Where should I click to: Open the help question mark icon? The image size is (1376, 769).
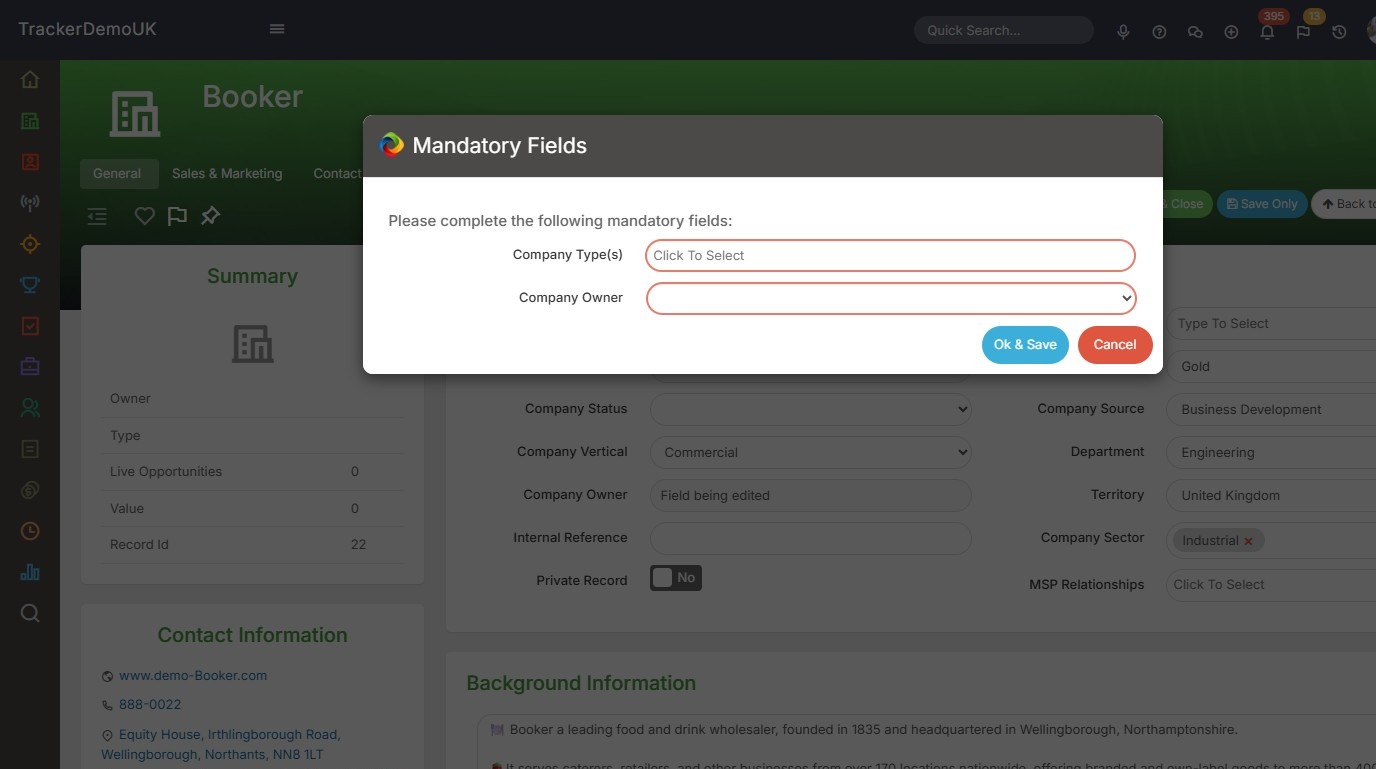pyautogui.click(x=1159, y=31)
